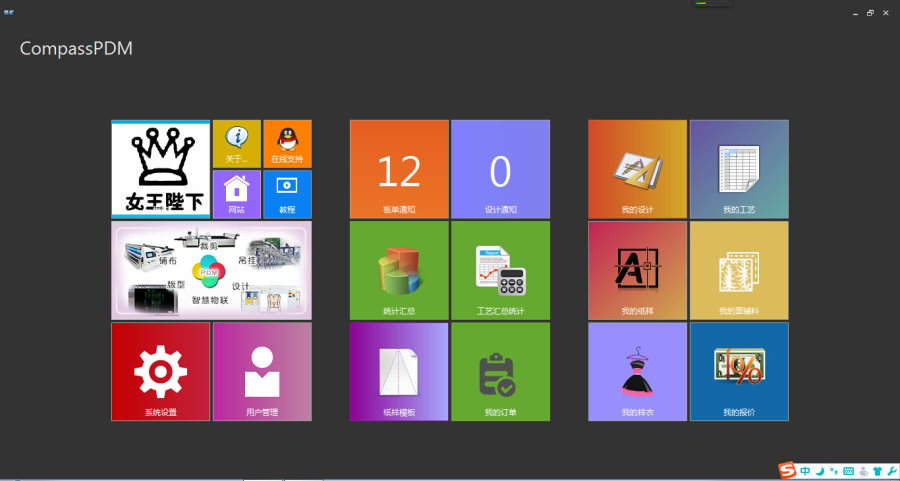
Task: Open 我的设计 drafting tools tile
Action: pyautogui.click(x=638, y=169)
